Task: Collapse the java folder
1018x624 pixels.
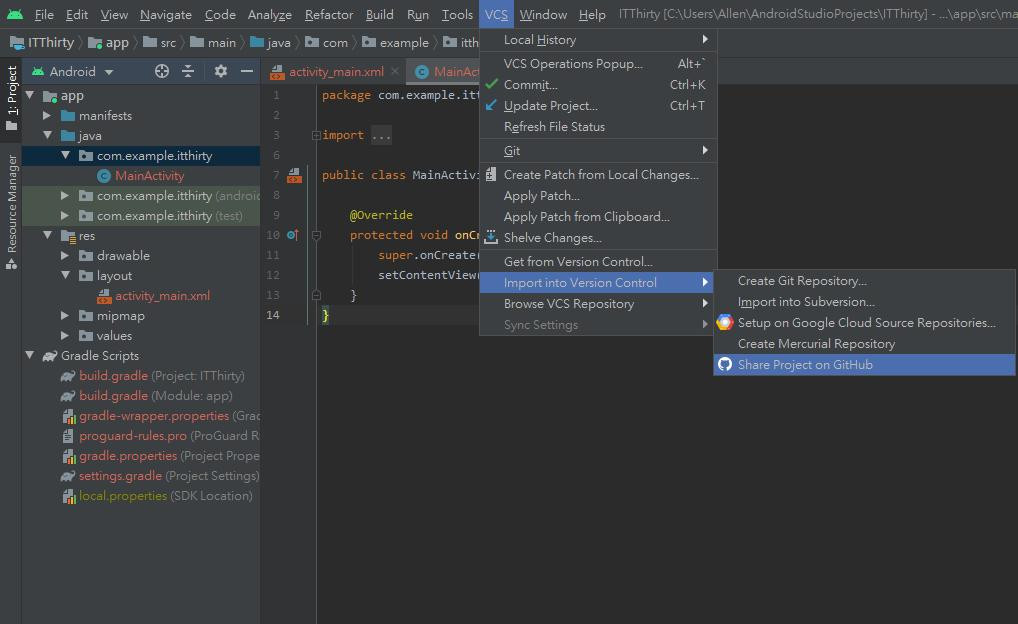Action: coord(47,136)
